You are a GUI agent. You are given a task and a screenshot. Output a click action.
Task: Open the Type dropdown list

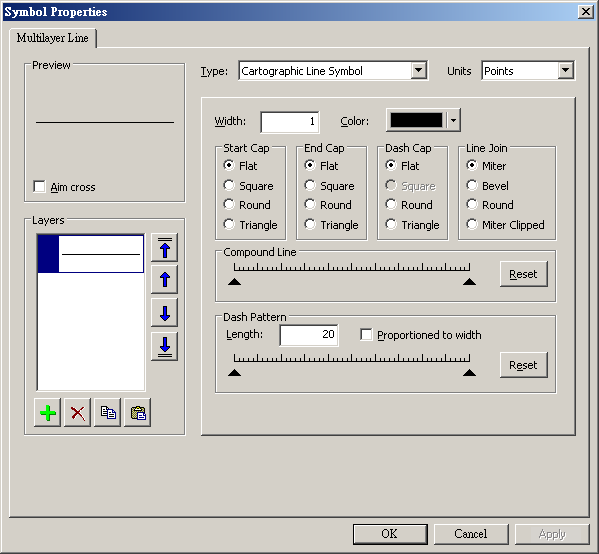418,70
